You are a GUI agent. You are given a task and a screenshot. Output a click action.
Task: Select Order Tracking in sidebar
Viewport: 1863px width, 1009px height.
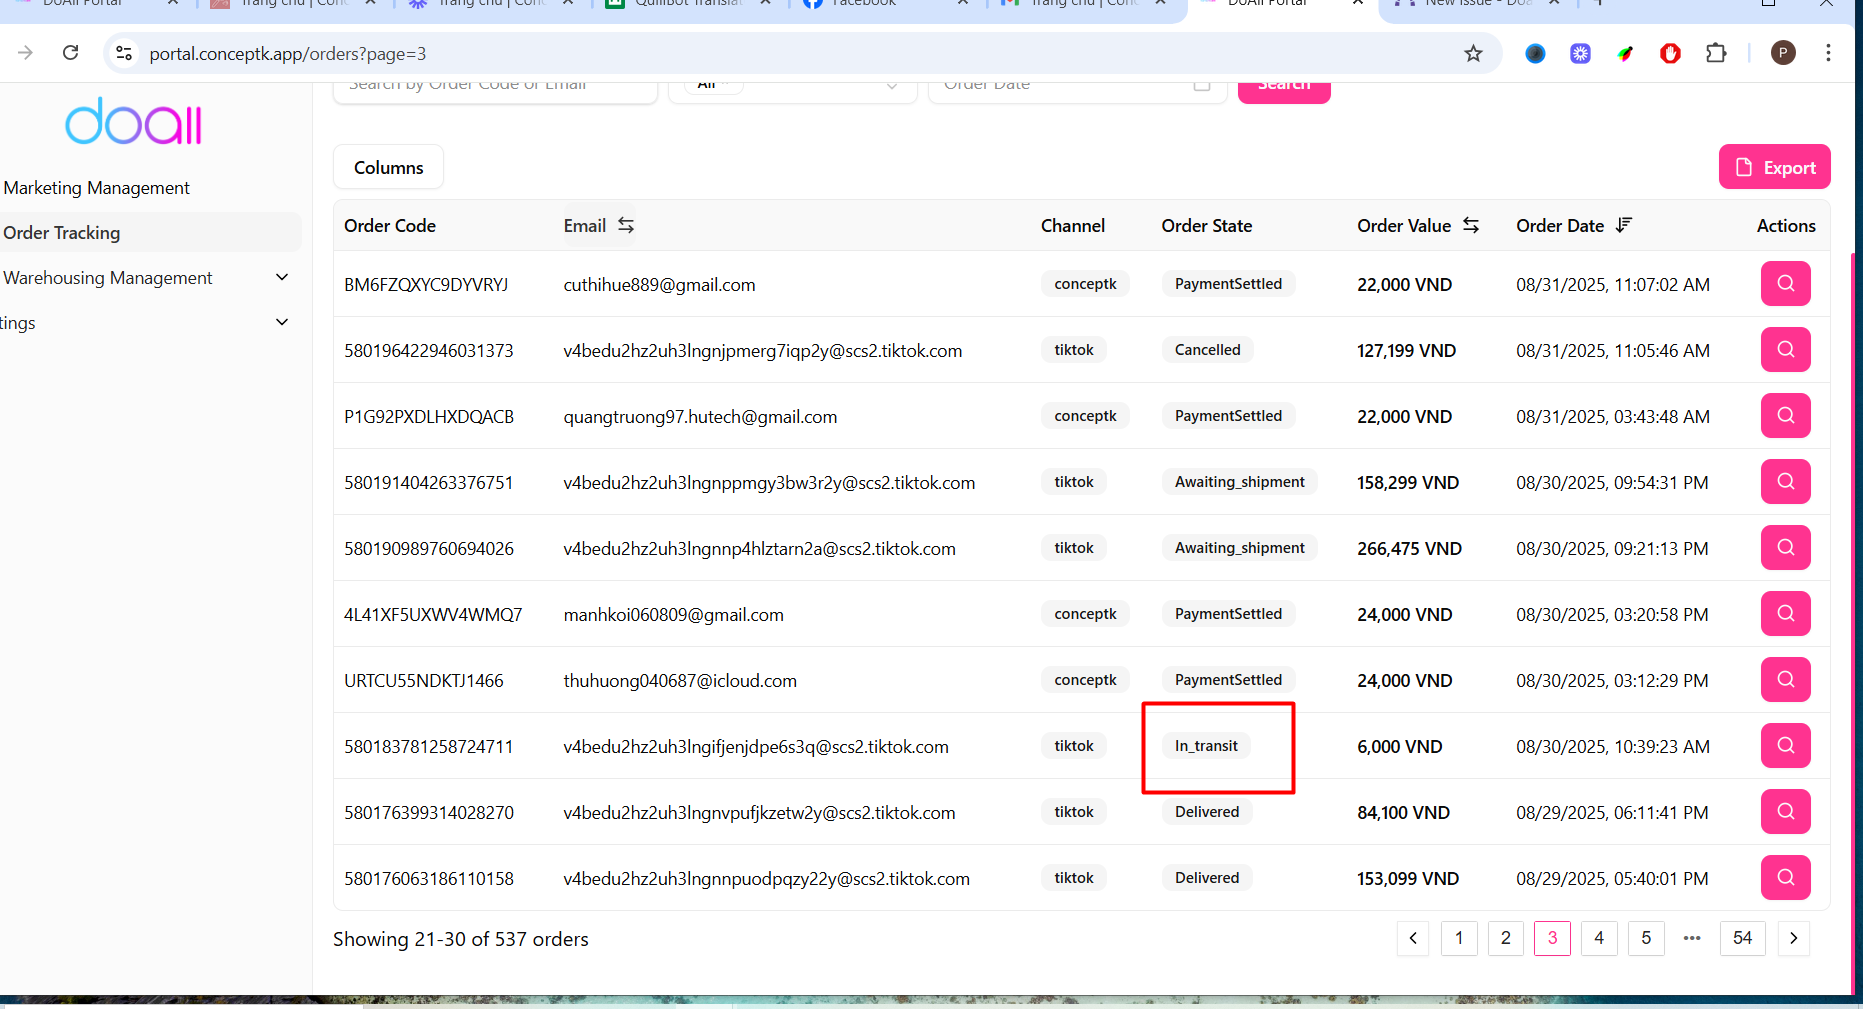(x=62, y=233)
